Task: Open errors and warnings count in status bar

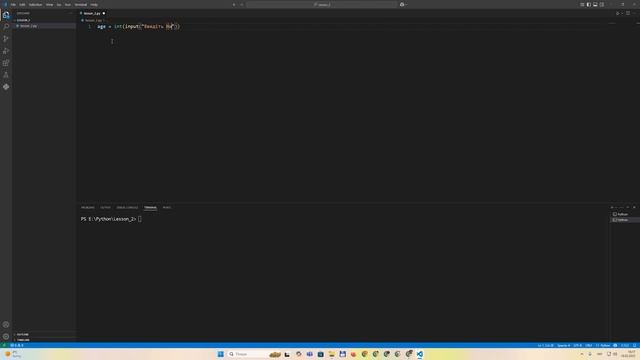Action: pos(17,345)
